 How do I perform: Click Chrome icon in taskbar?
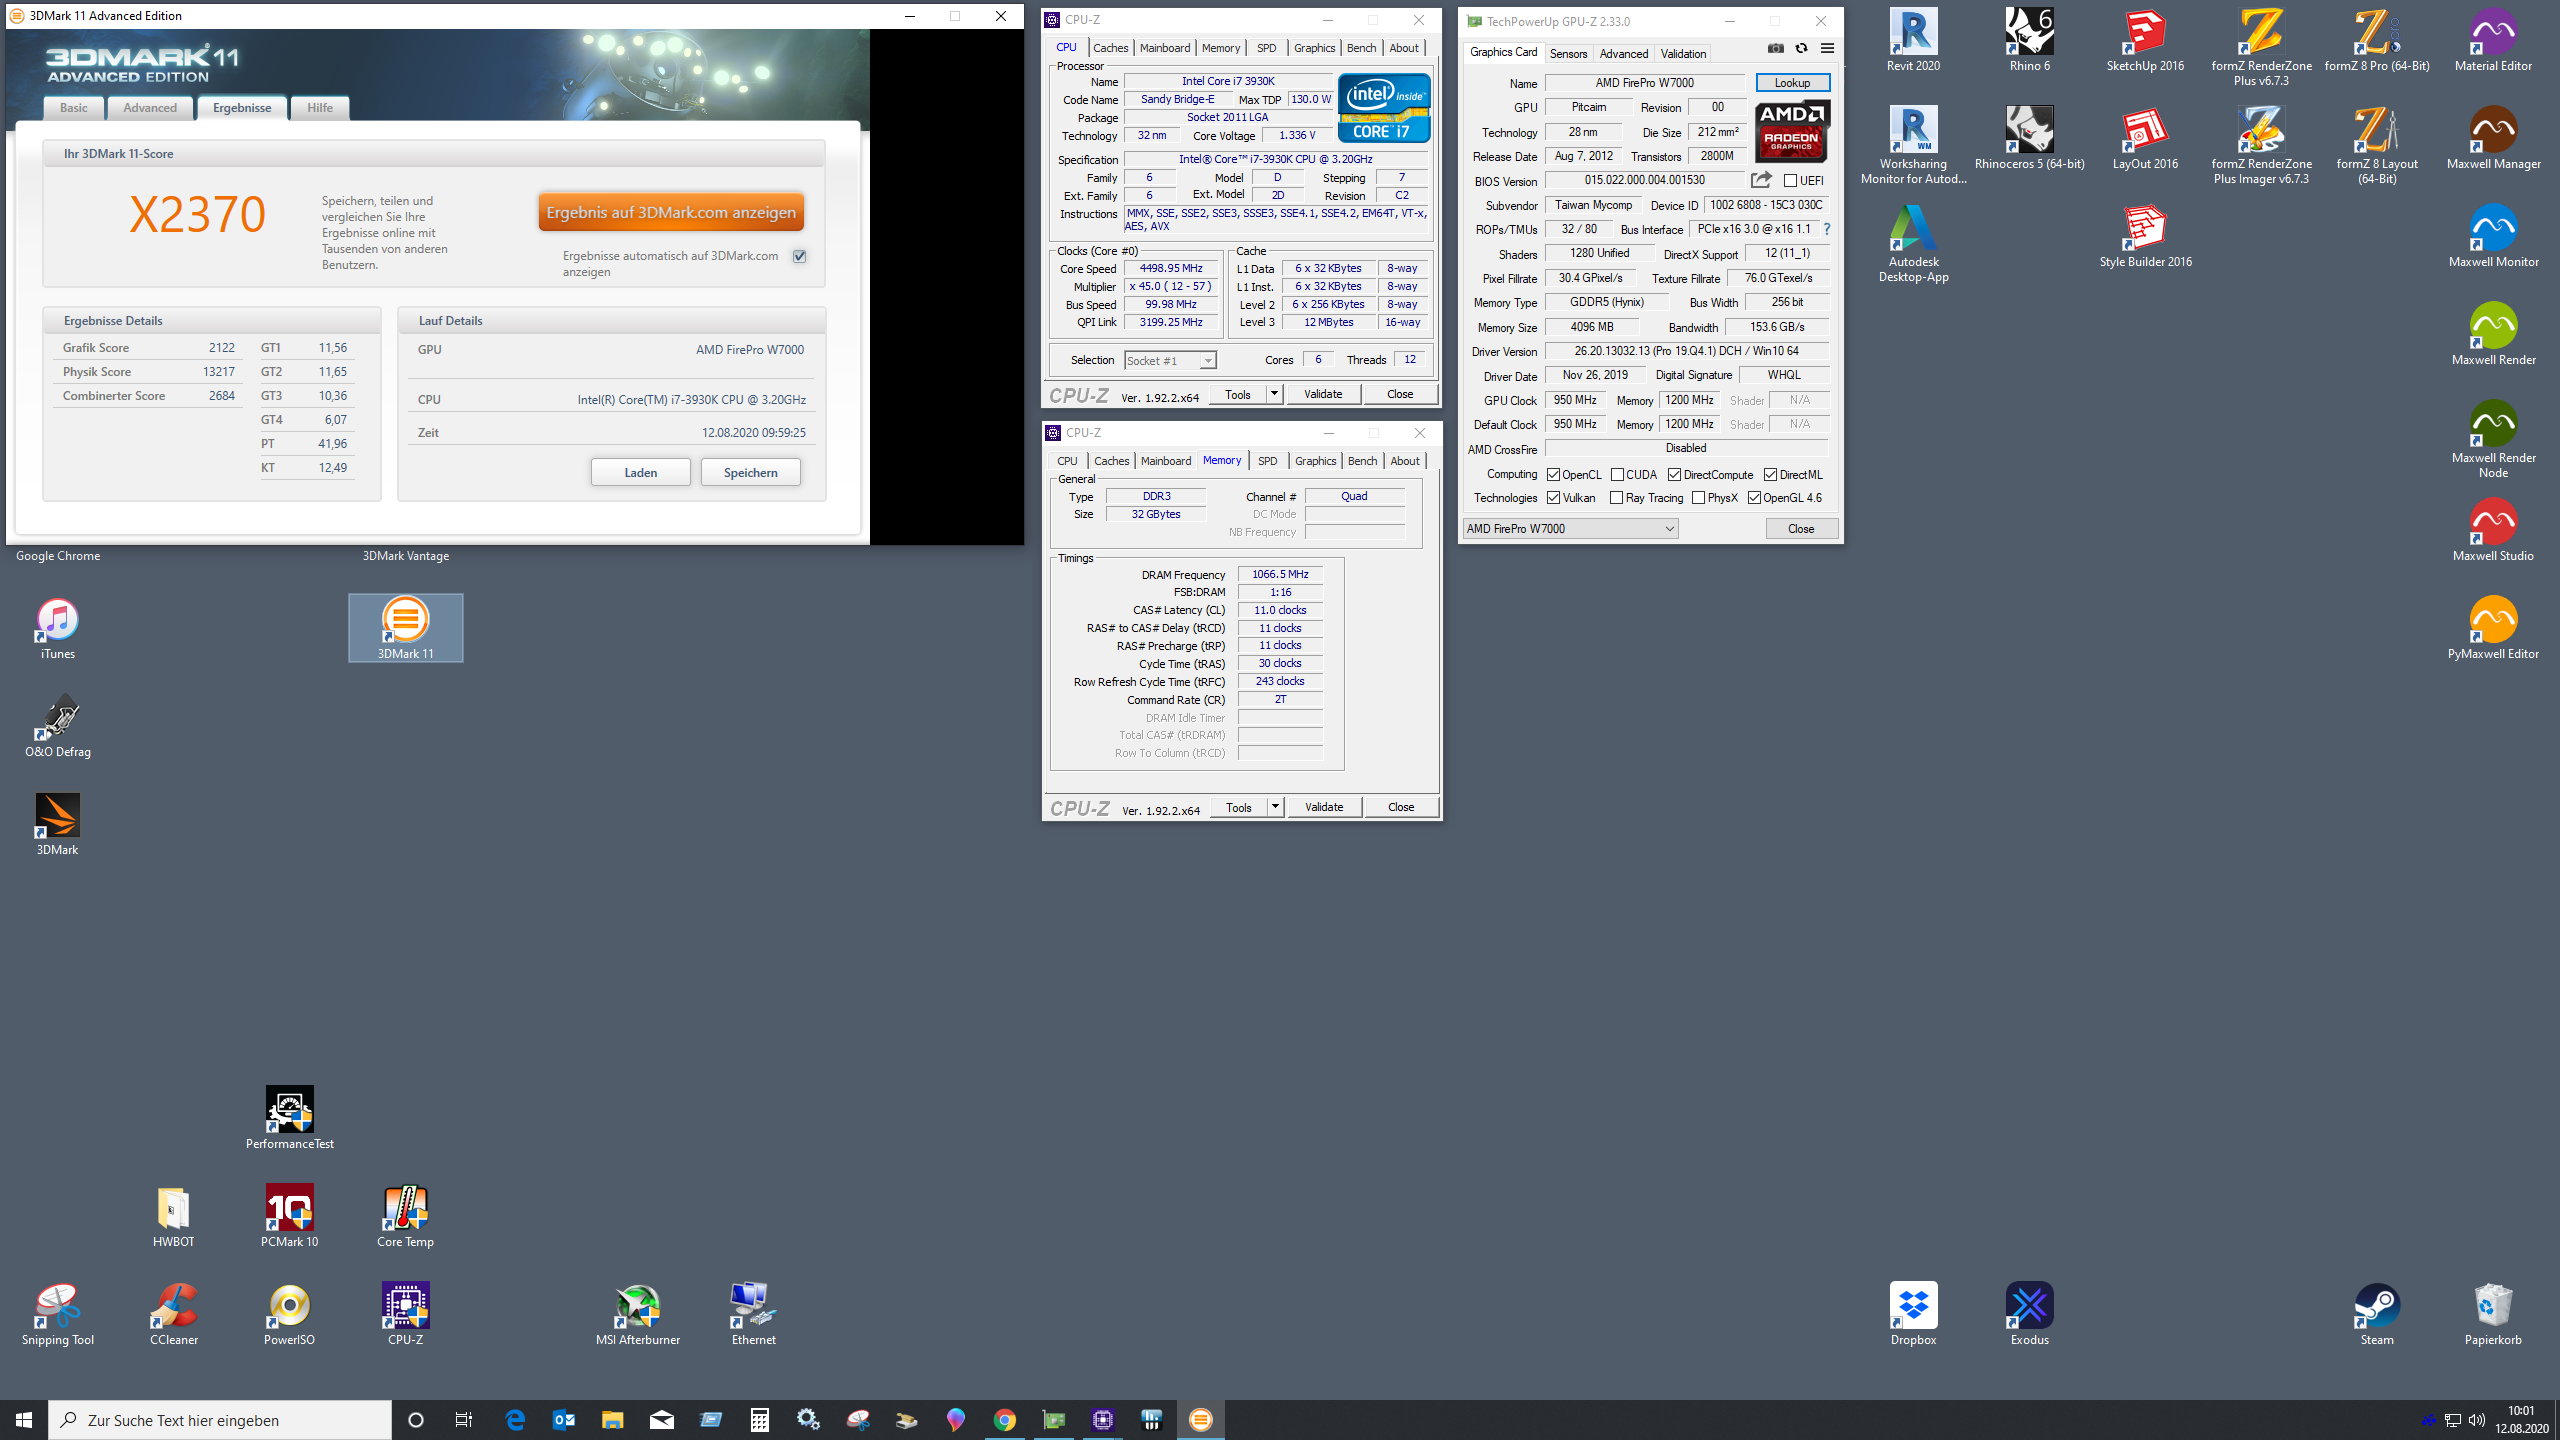(x=1004, y=1419)
